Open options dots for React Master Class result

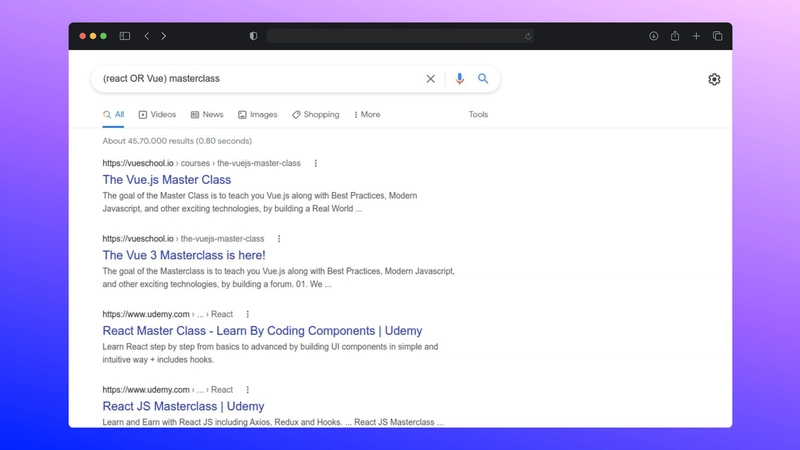[x=247, y=314]
